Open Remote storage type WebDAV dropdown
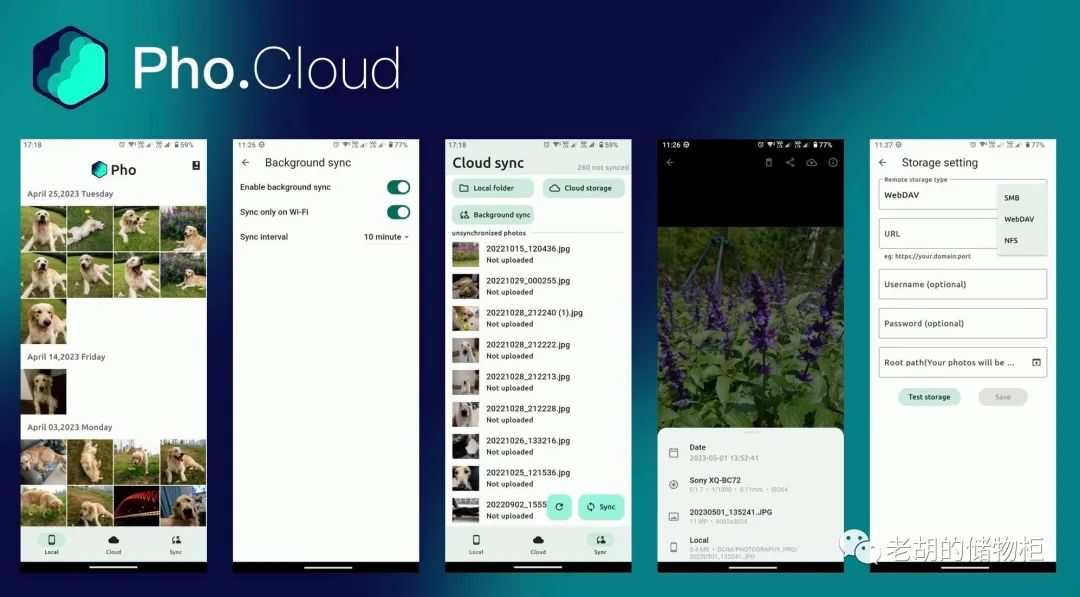1080x597 pixels. pyautogui.click(x=962, y=195)
